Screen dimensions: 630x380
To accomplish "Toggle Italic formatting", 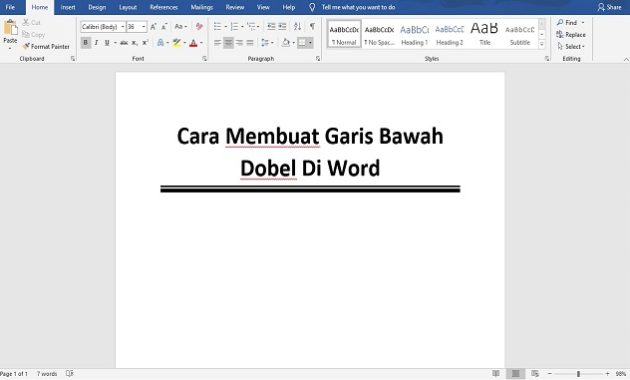I will [x=96, y=43].
